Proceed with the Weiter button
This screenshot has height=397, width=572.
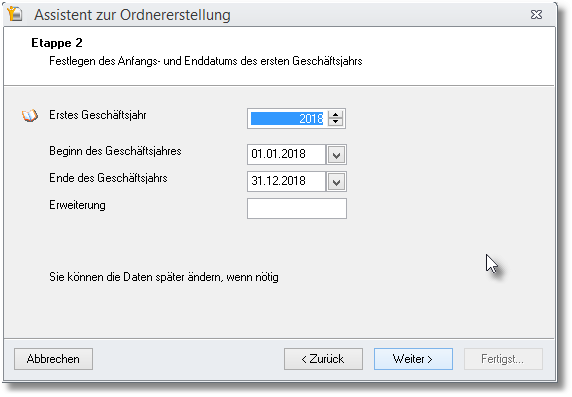413,359
